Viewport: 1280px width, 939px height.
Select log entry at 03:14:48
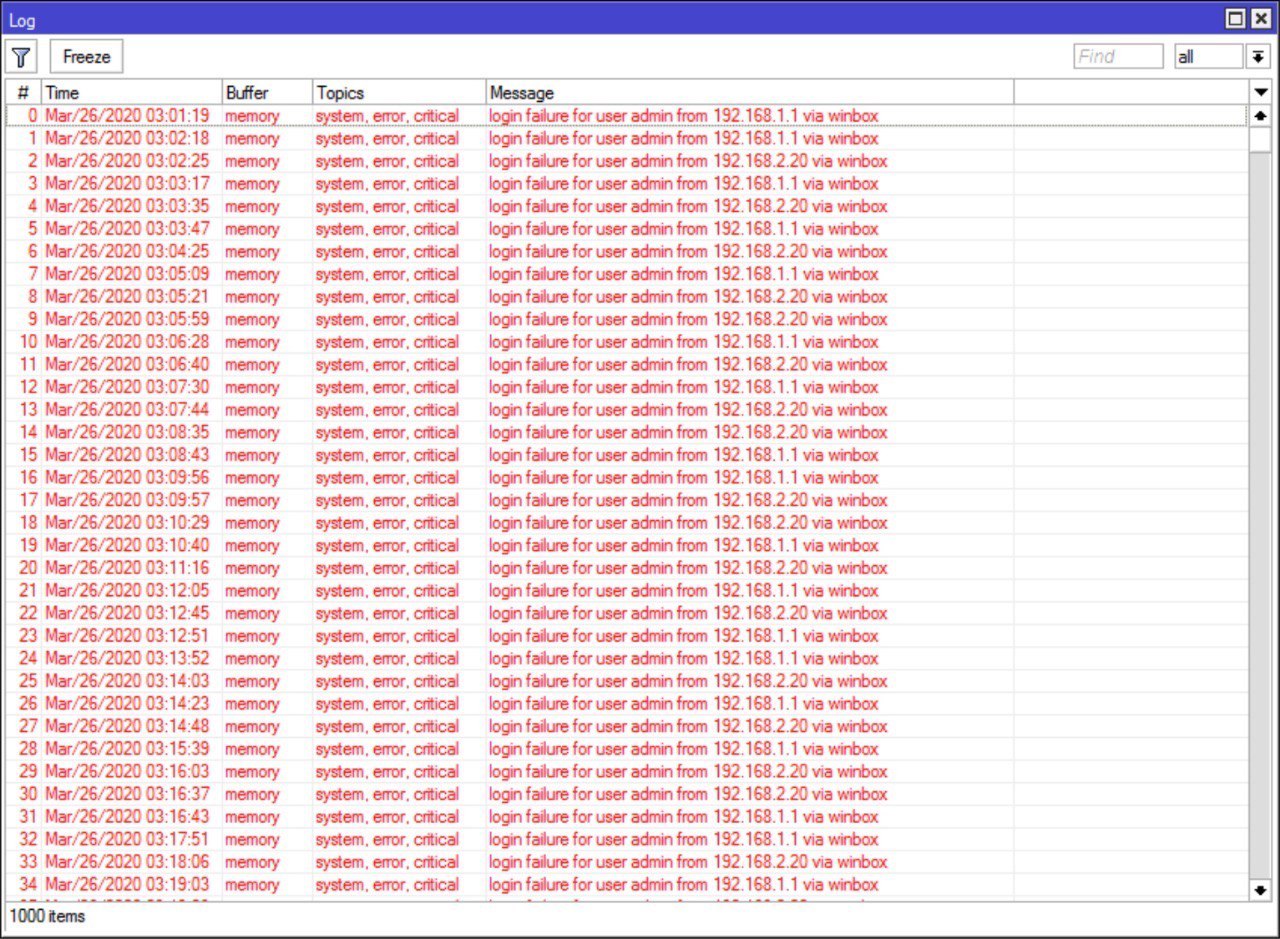click(x=627, y=726)
